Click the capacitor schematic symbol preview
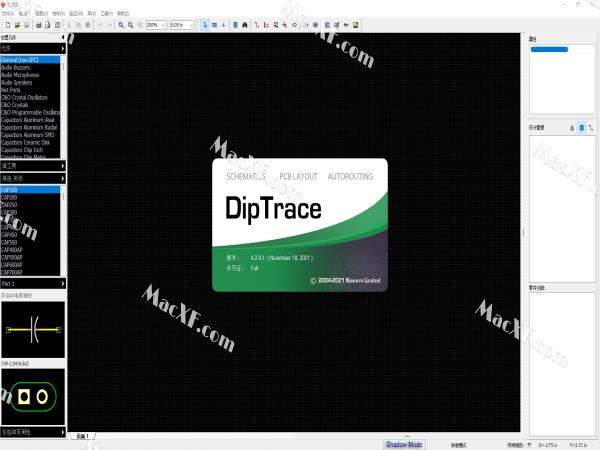The image size is (600, 450). [x=33, y=329]
